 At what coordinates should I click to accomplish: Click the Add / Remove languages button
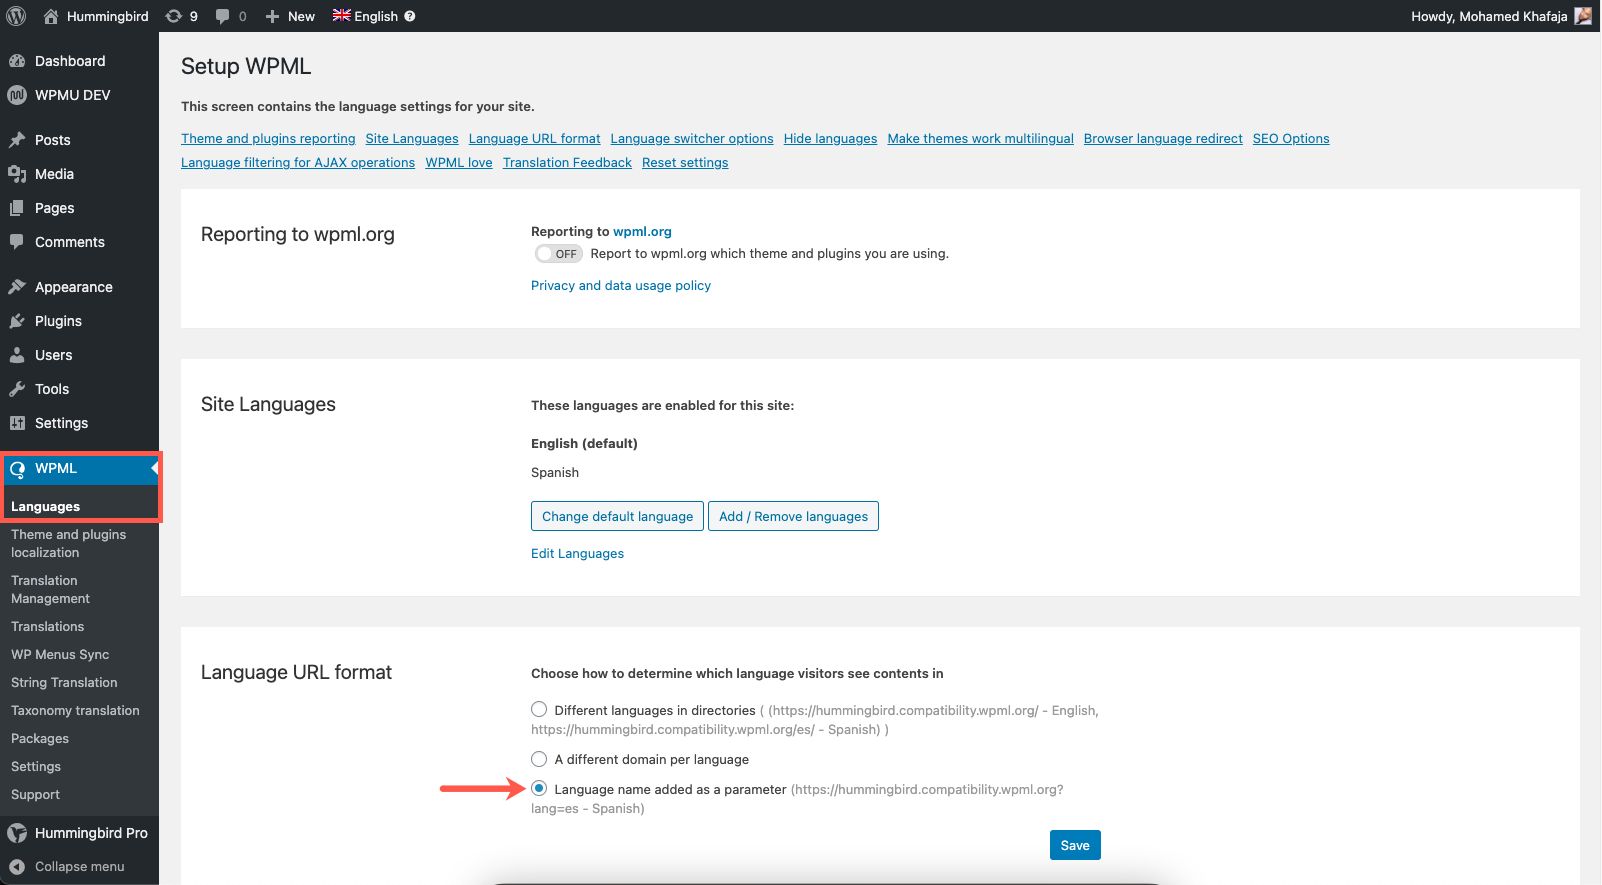click(793, 516)
